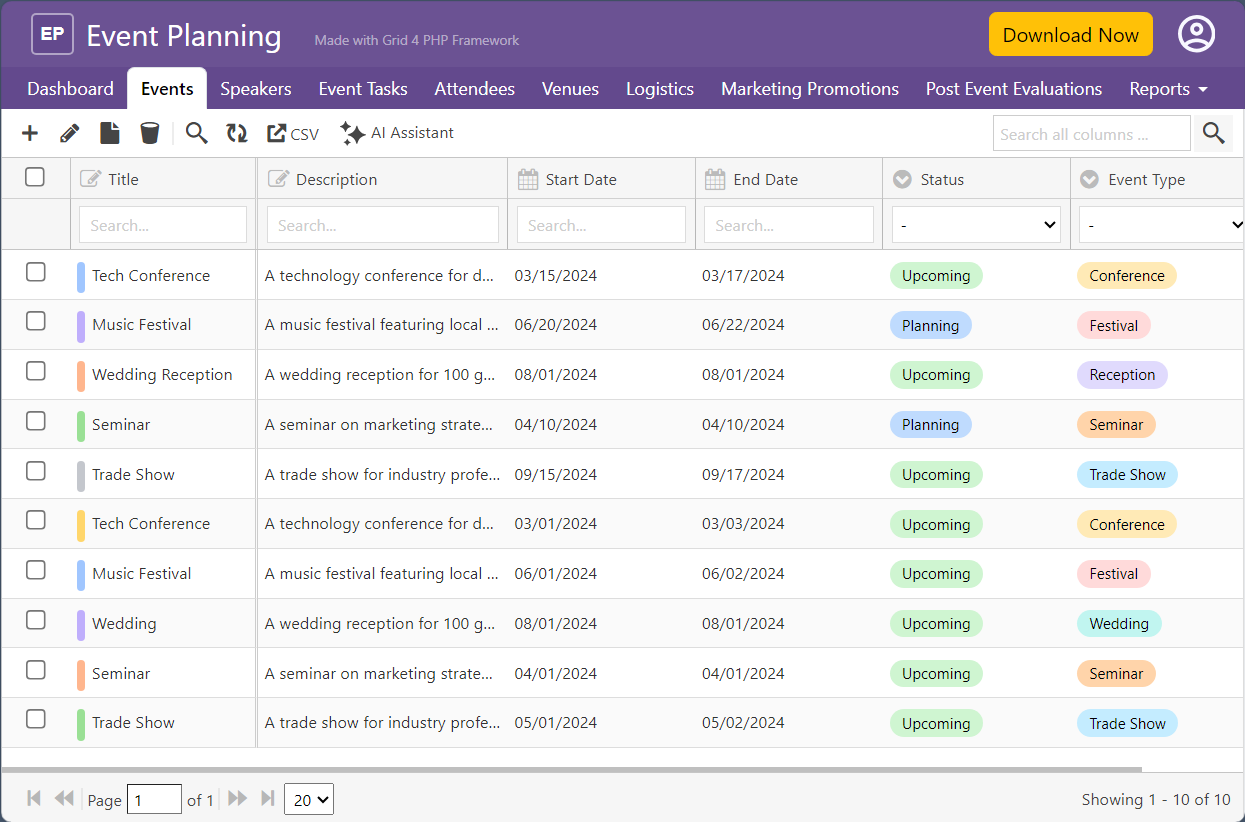Focus the Title column search field
Image resolution: width=1245 pixels, height=822 pixels.
click(163, 225)
